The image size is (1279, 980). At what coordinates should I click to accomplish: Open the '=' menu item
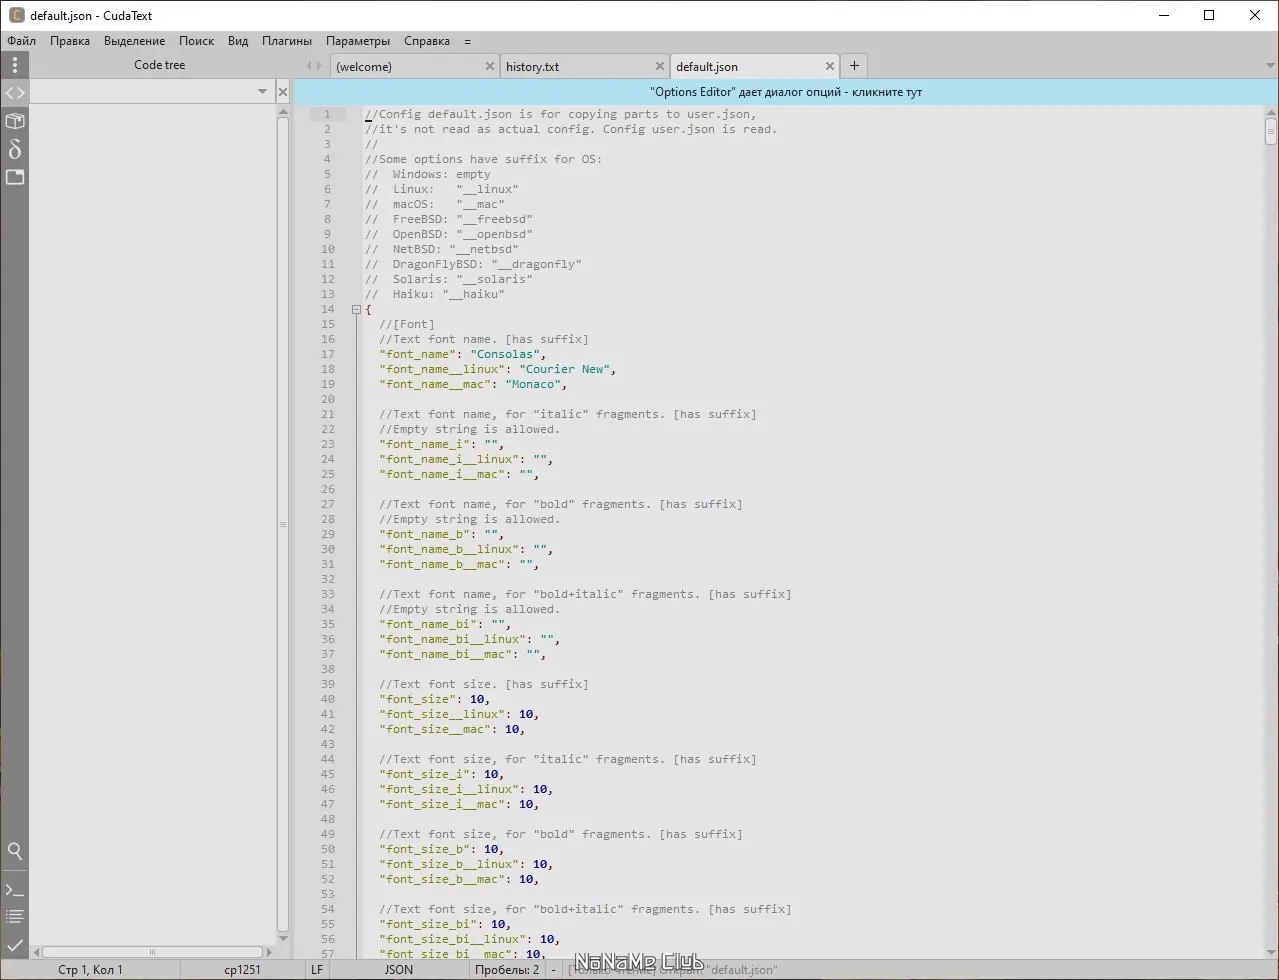[467, 41]
